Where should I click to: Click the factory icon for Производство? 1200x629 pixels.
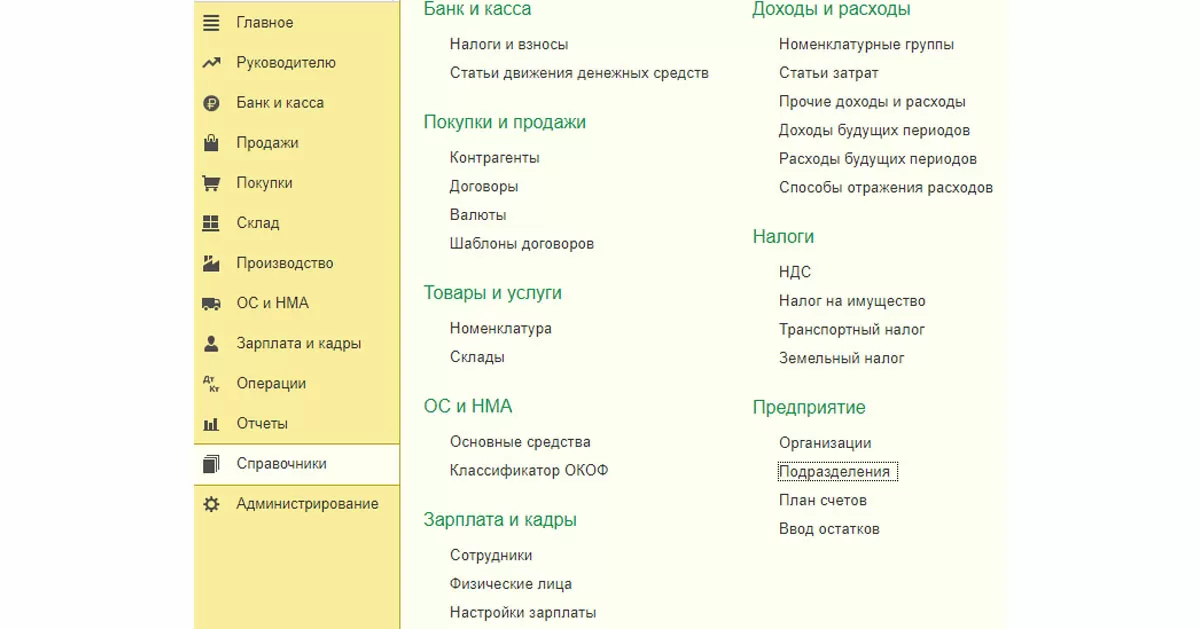[211, 263]
